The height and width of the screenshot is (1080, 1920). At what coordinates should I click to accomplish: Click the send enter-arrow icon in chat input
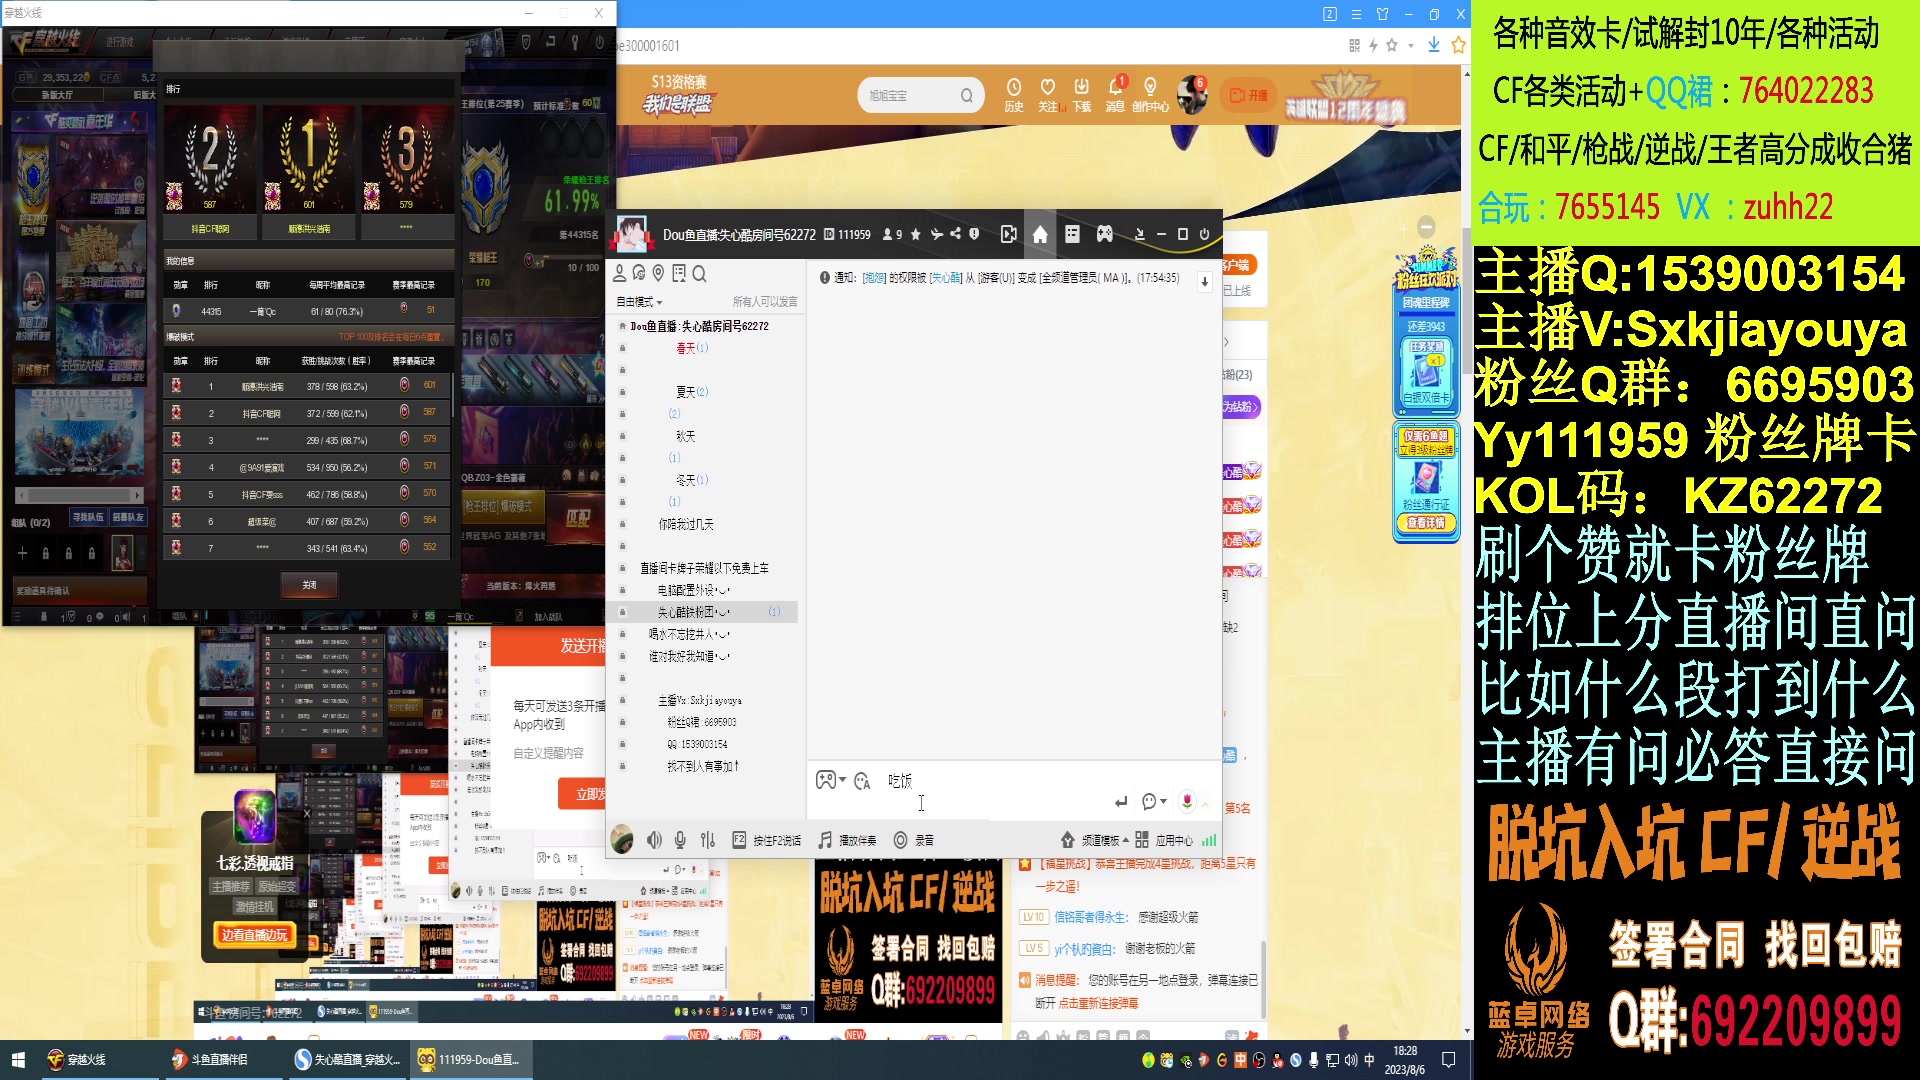[1121, 801]
